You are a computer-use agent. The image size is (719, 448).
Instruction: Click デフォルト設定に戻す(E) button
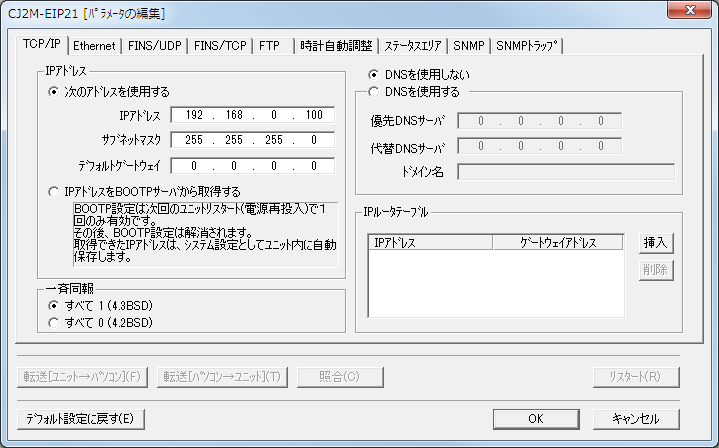click(x=81, y=418)
